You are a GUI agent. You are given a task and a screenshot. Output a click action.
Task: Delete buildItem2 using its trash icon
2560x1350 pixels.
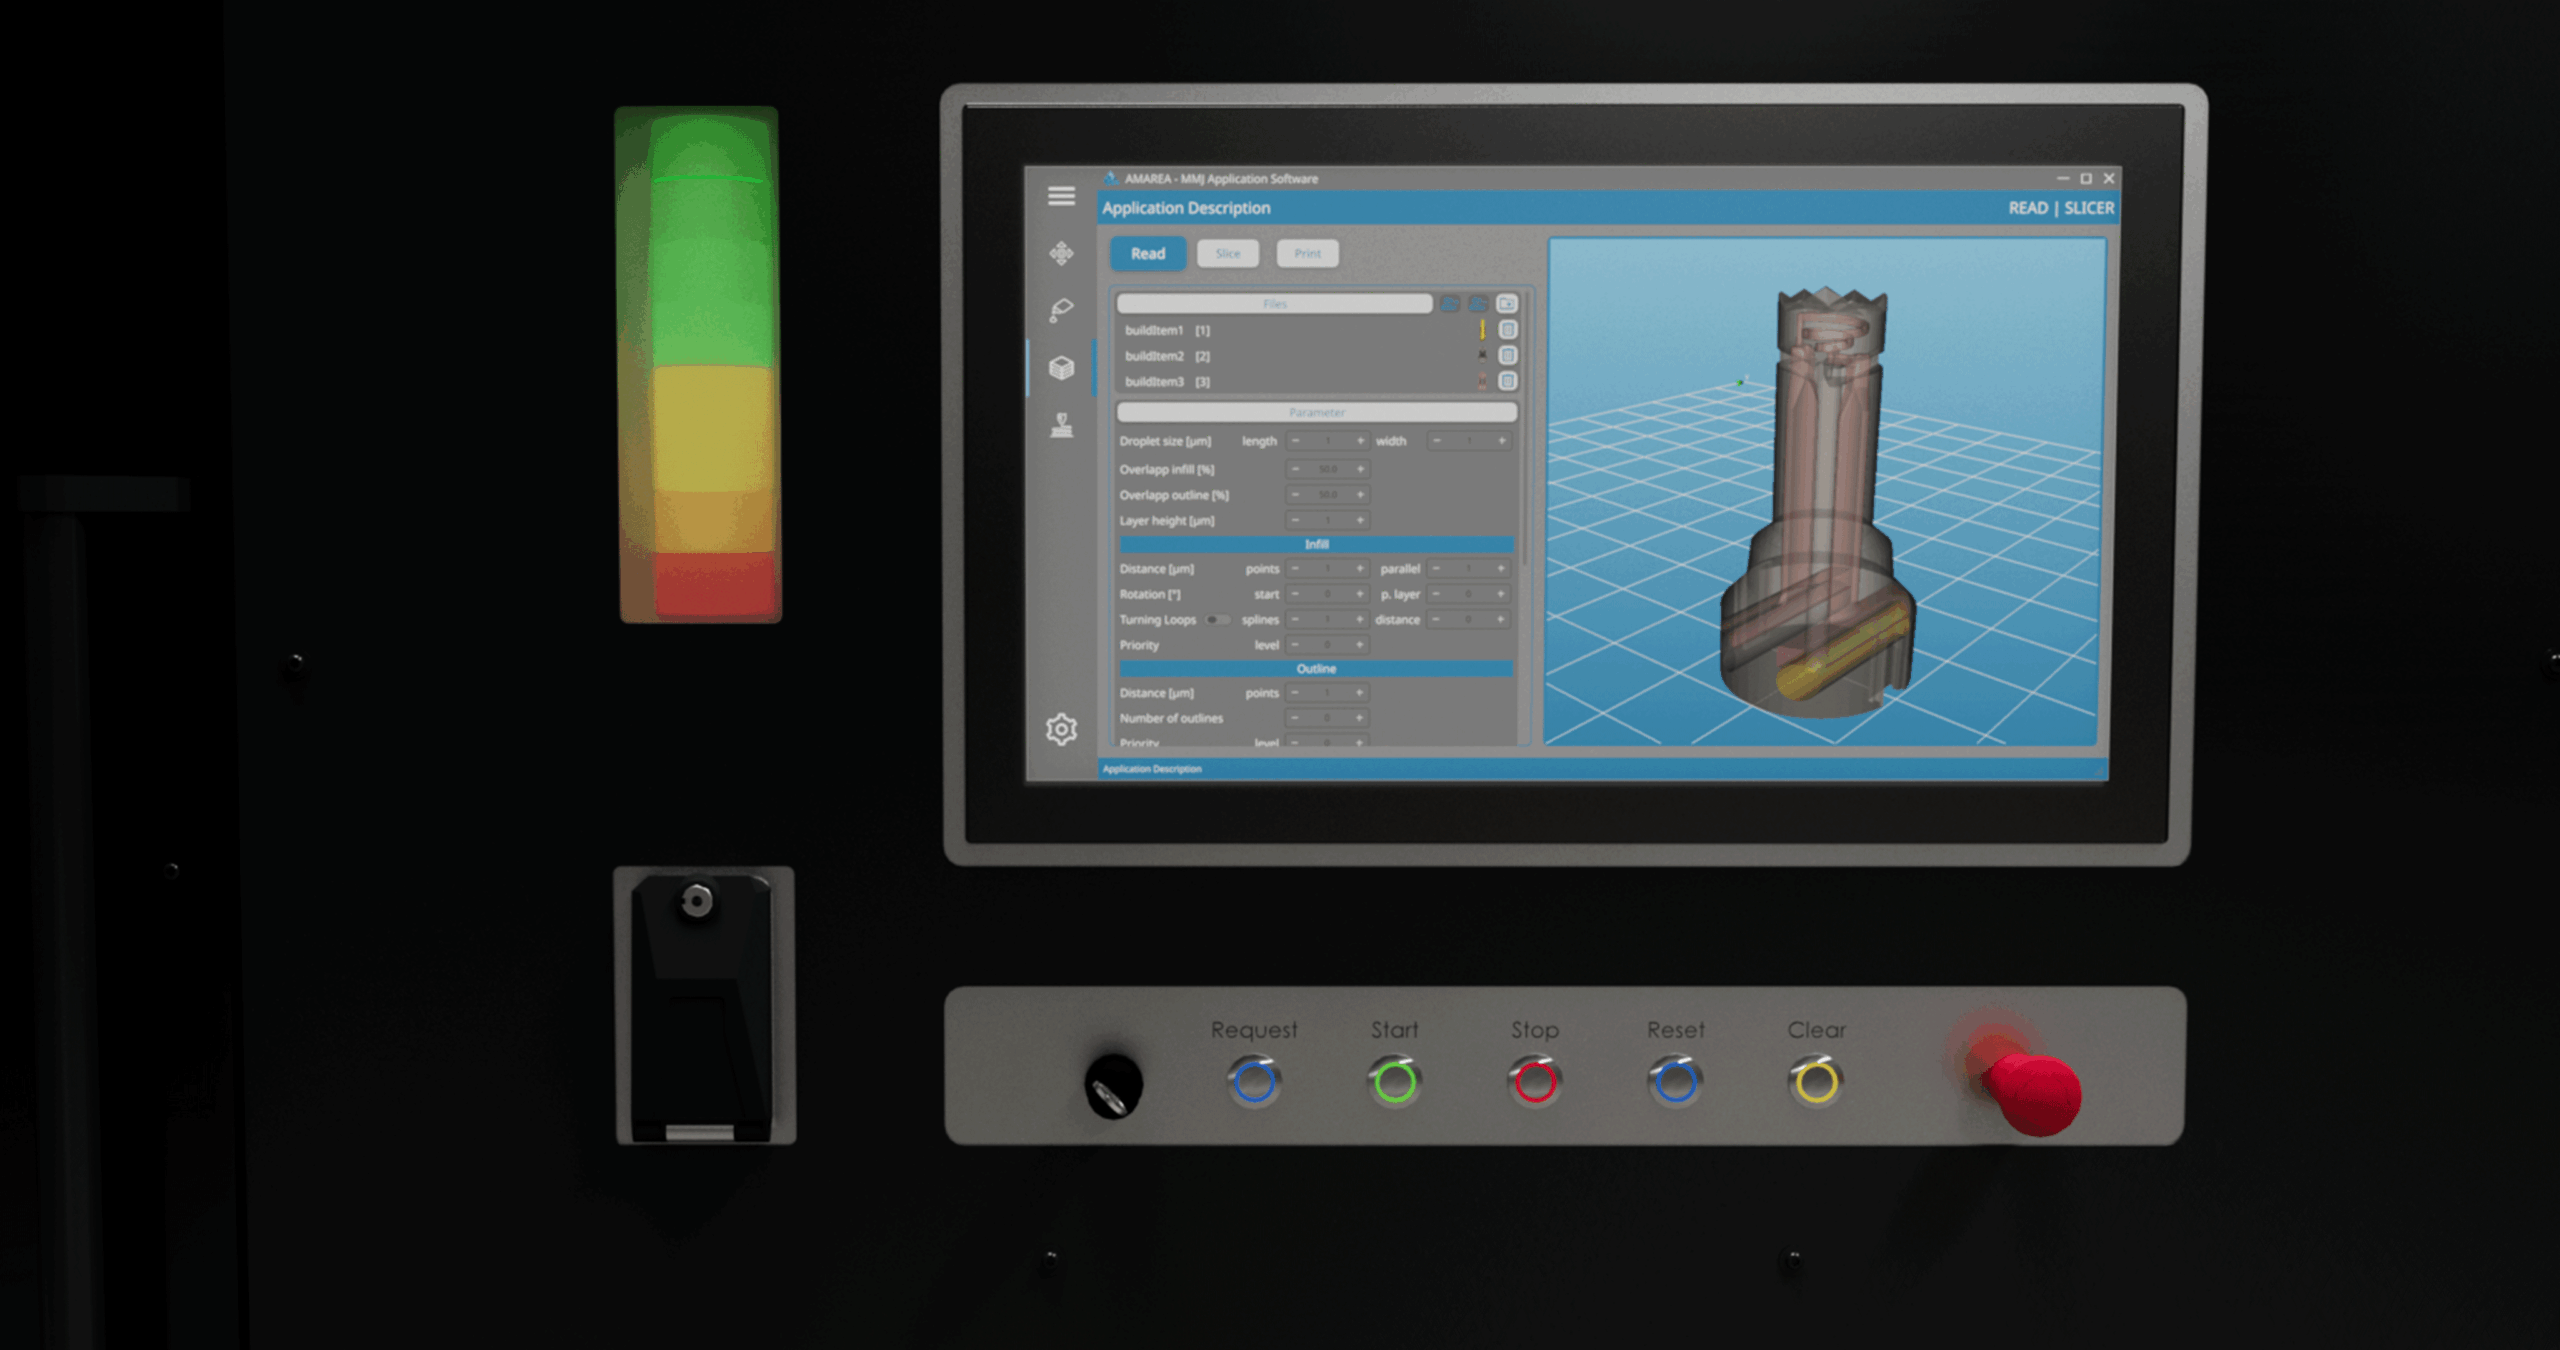(x=1508, y=355)
